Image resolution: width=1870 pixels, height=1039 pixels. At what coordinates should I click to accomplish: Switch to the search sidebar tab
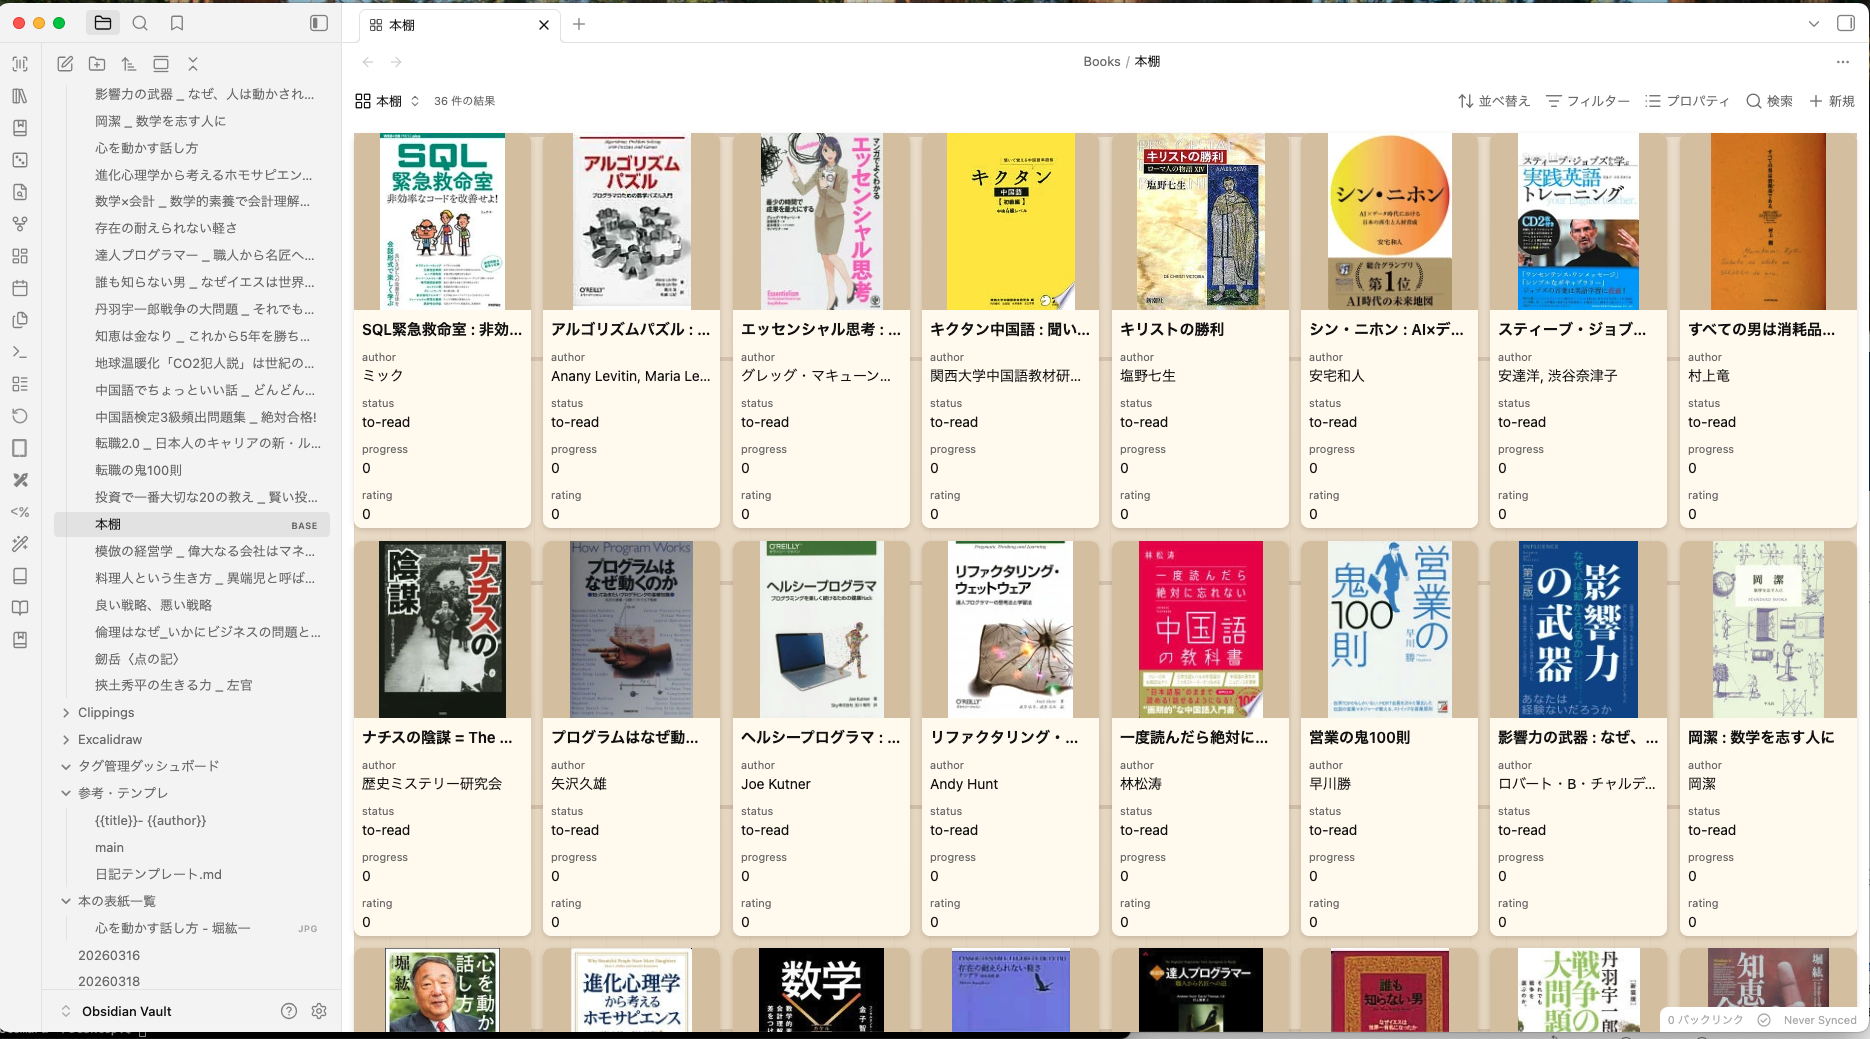coord(140,23)
